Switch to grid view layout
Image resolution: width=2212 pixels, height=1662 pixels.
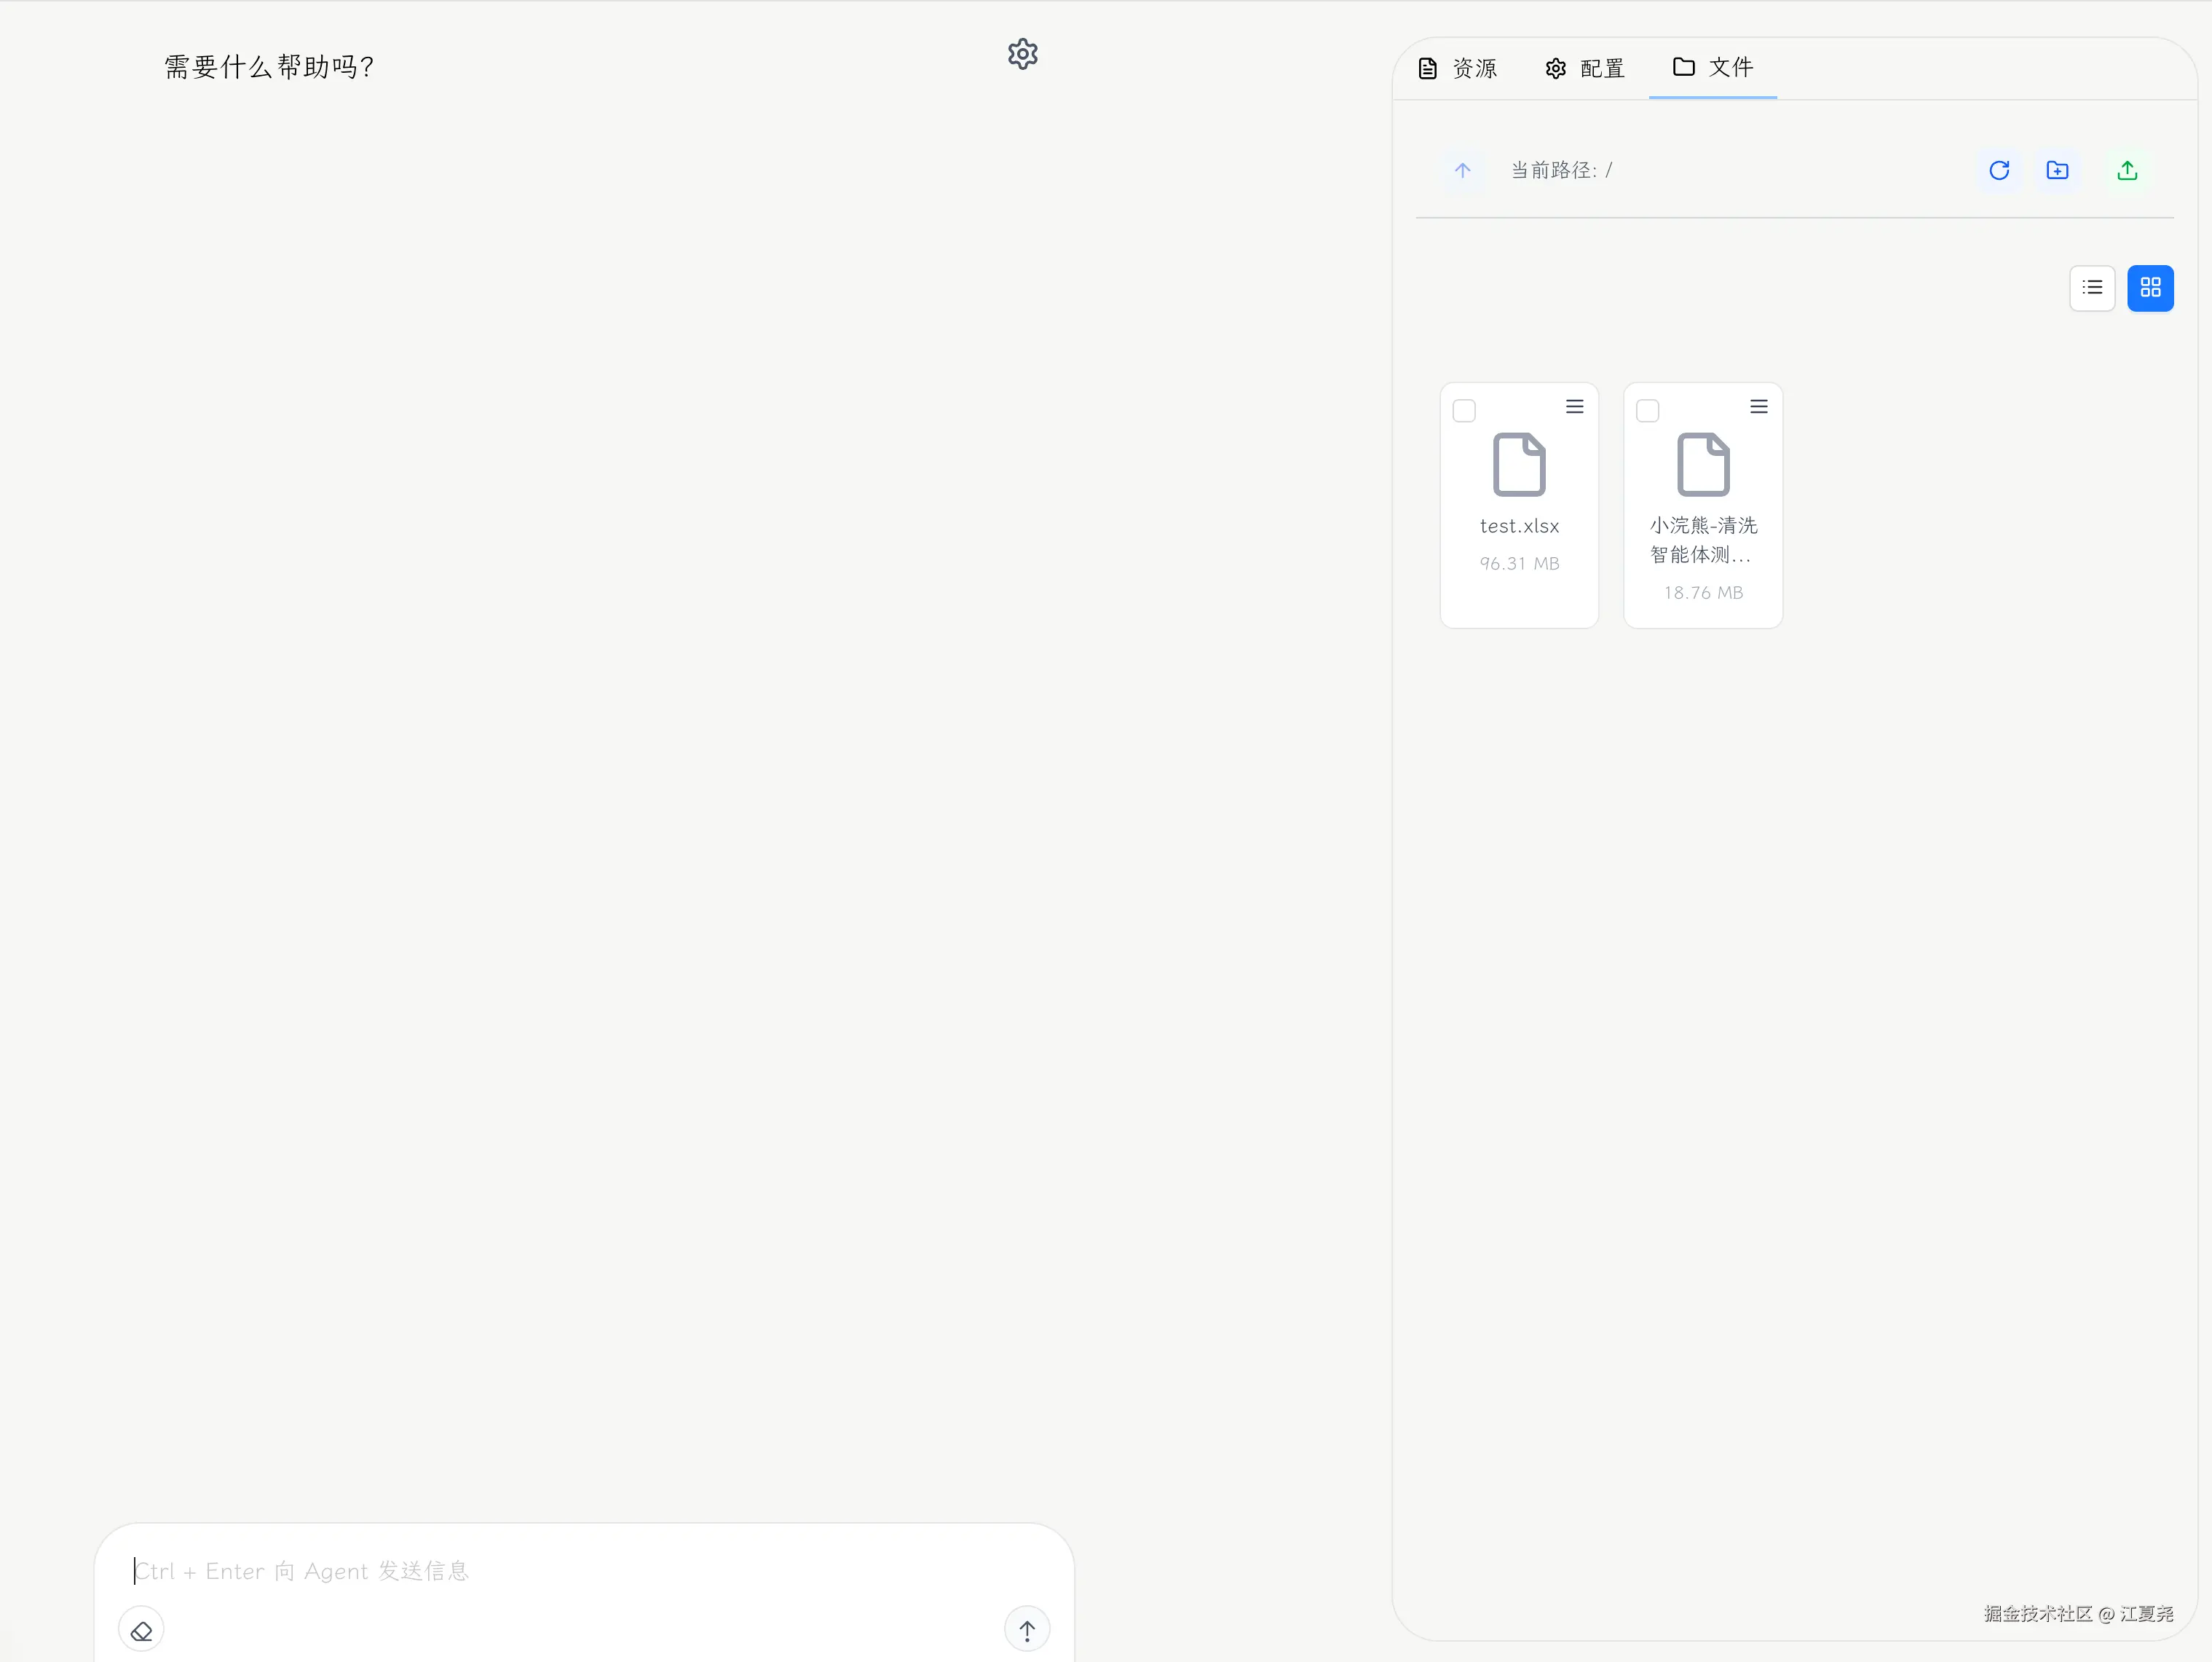click(2150, 288)
